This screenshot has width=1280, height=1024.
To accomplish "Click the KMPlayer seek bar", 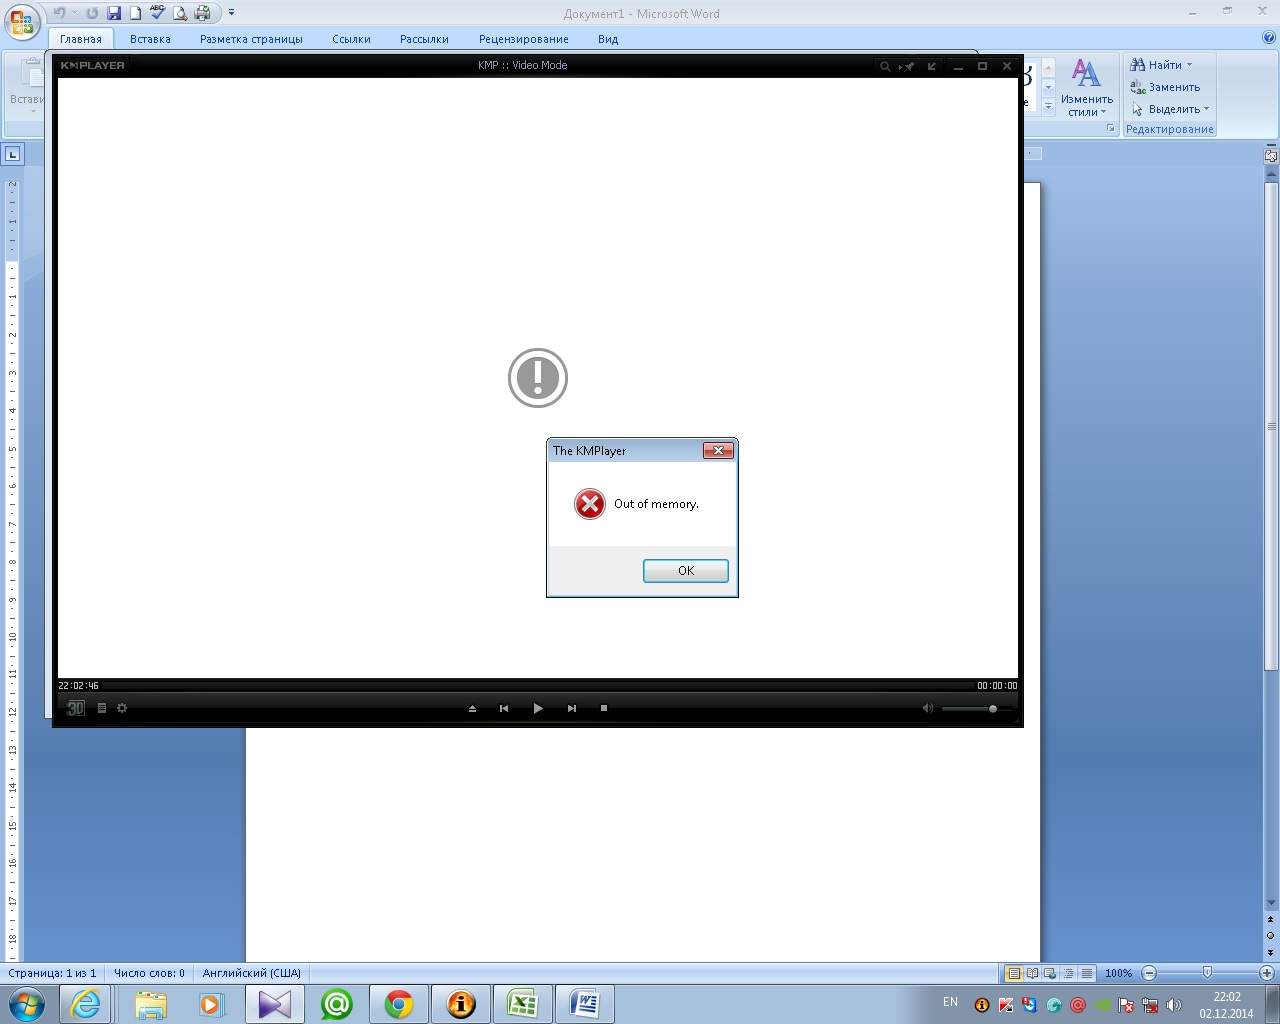I will (x=538, y=686).
